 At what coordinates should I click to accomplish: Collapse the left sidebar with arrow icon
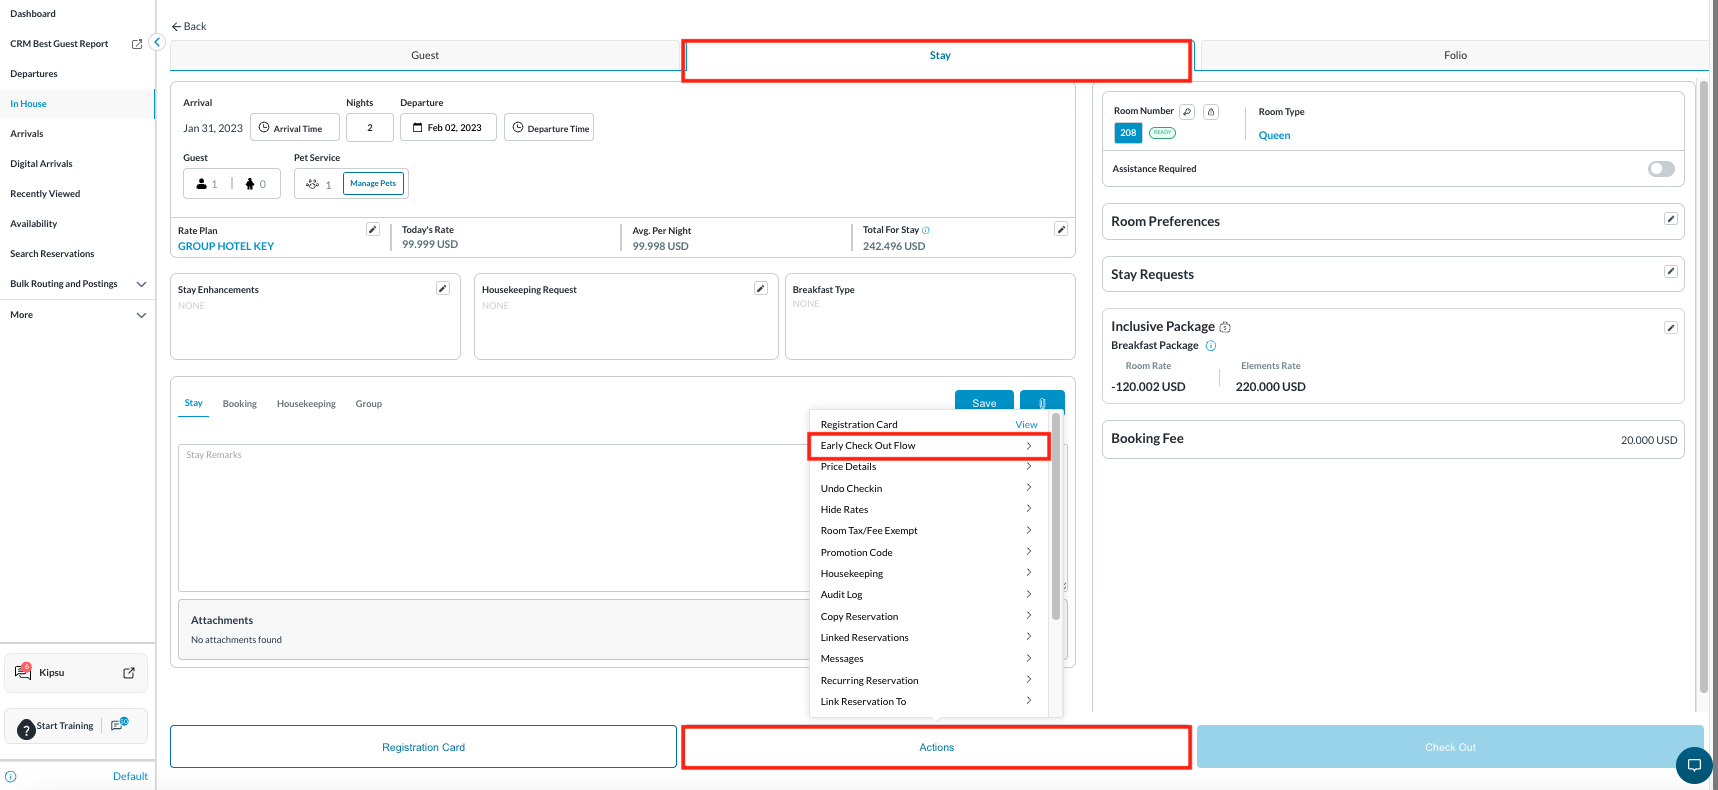click(157, 42)
